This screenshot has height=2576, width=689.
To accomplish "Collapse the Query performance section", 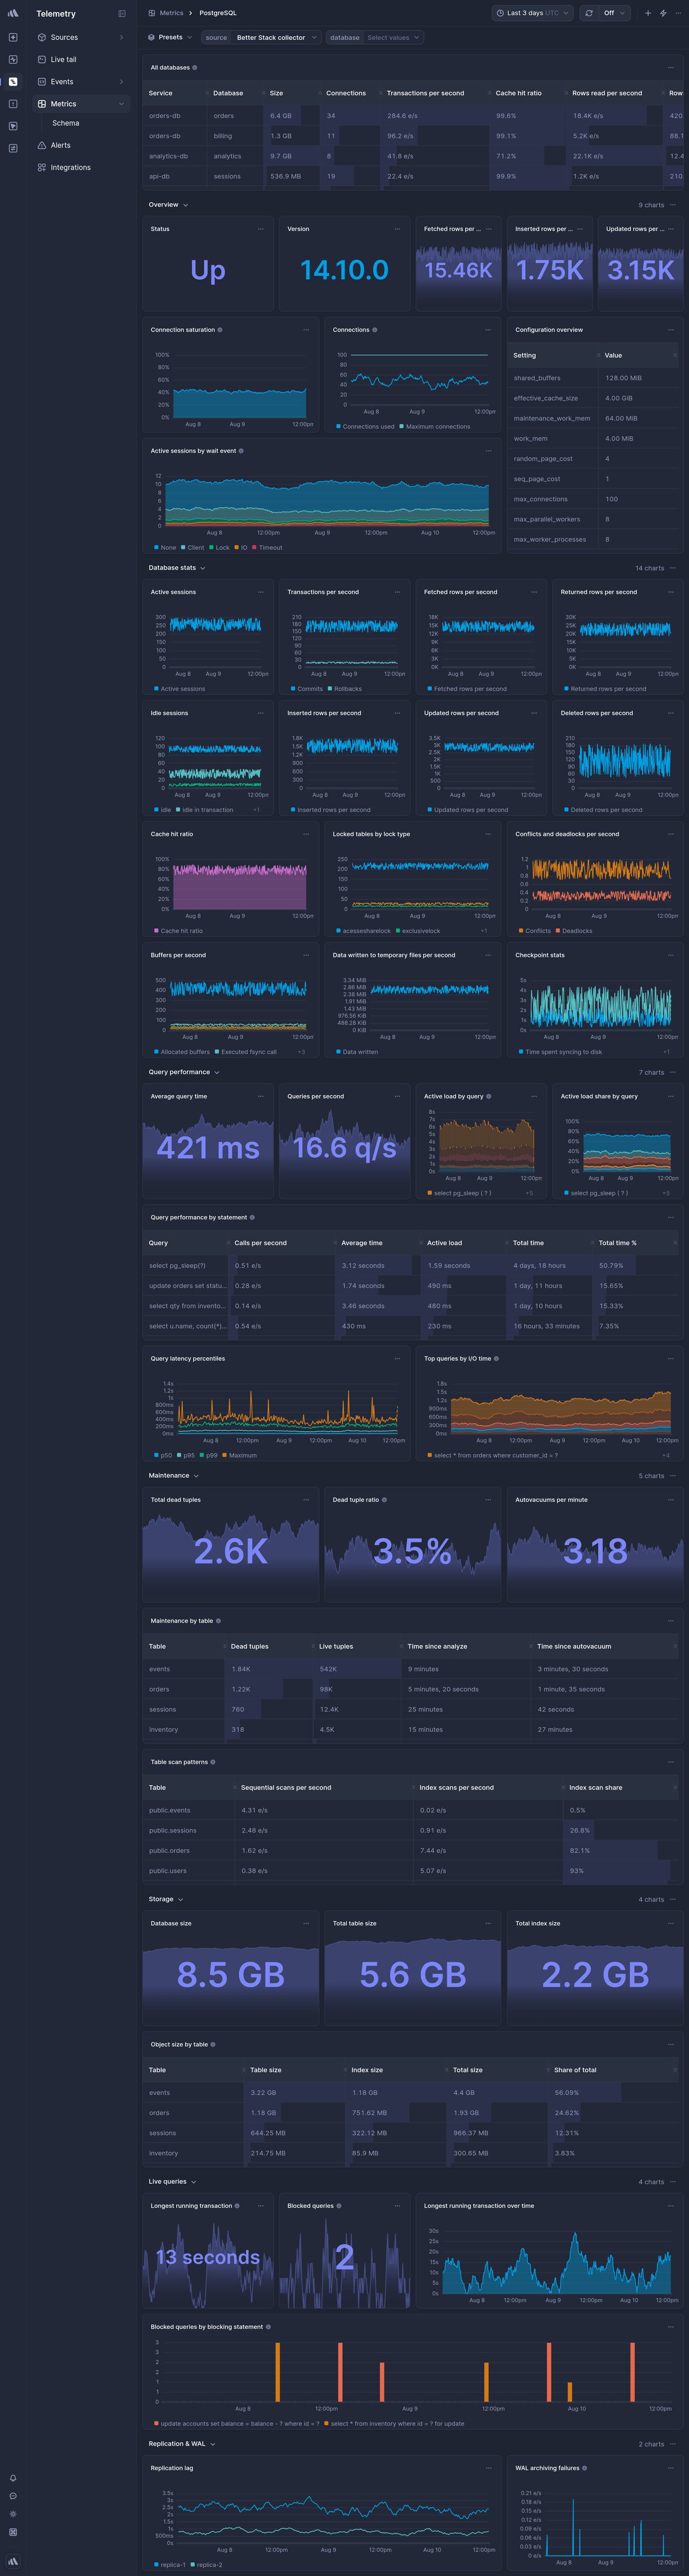I will [x=184, y=1072].
